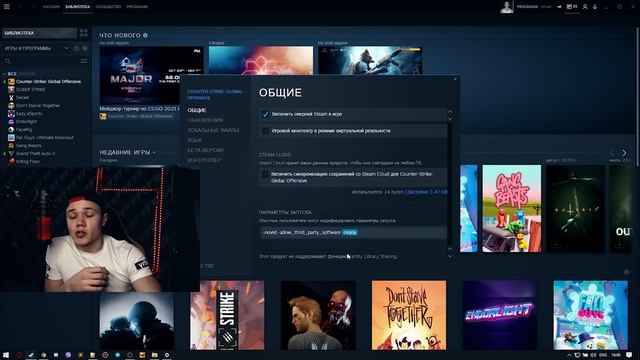Select Общие tab in properties dialog
This screenshot has width=640, height=360.
[x=197, y=110]
